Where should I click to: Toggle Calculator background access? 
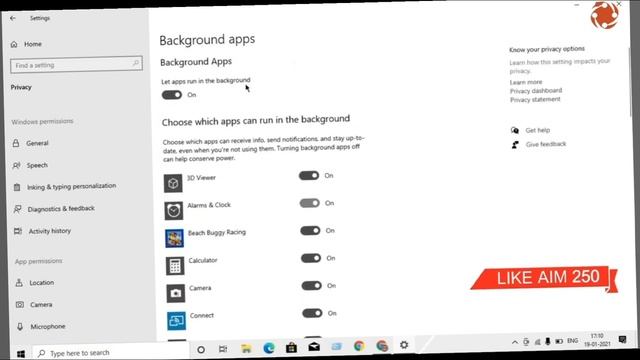[311, 258]
